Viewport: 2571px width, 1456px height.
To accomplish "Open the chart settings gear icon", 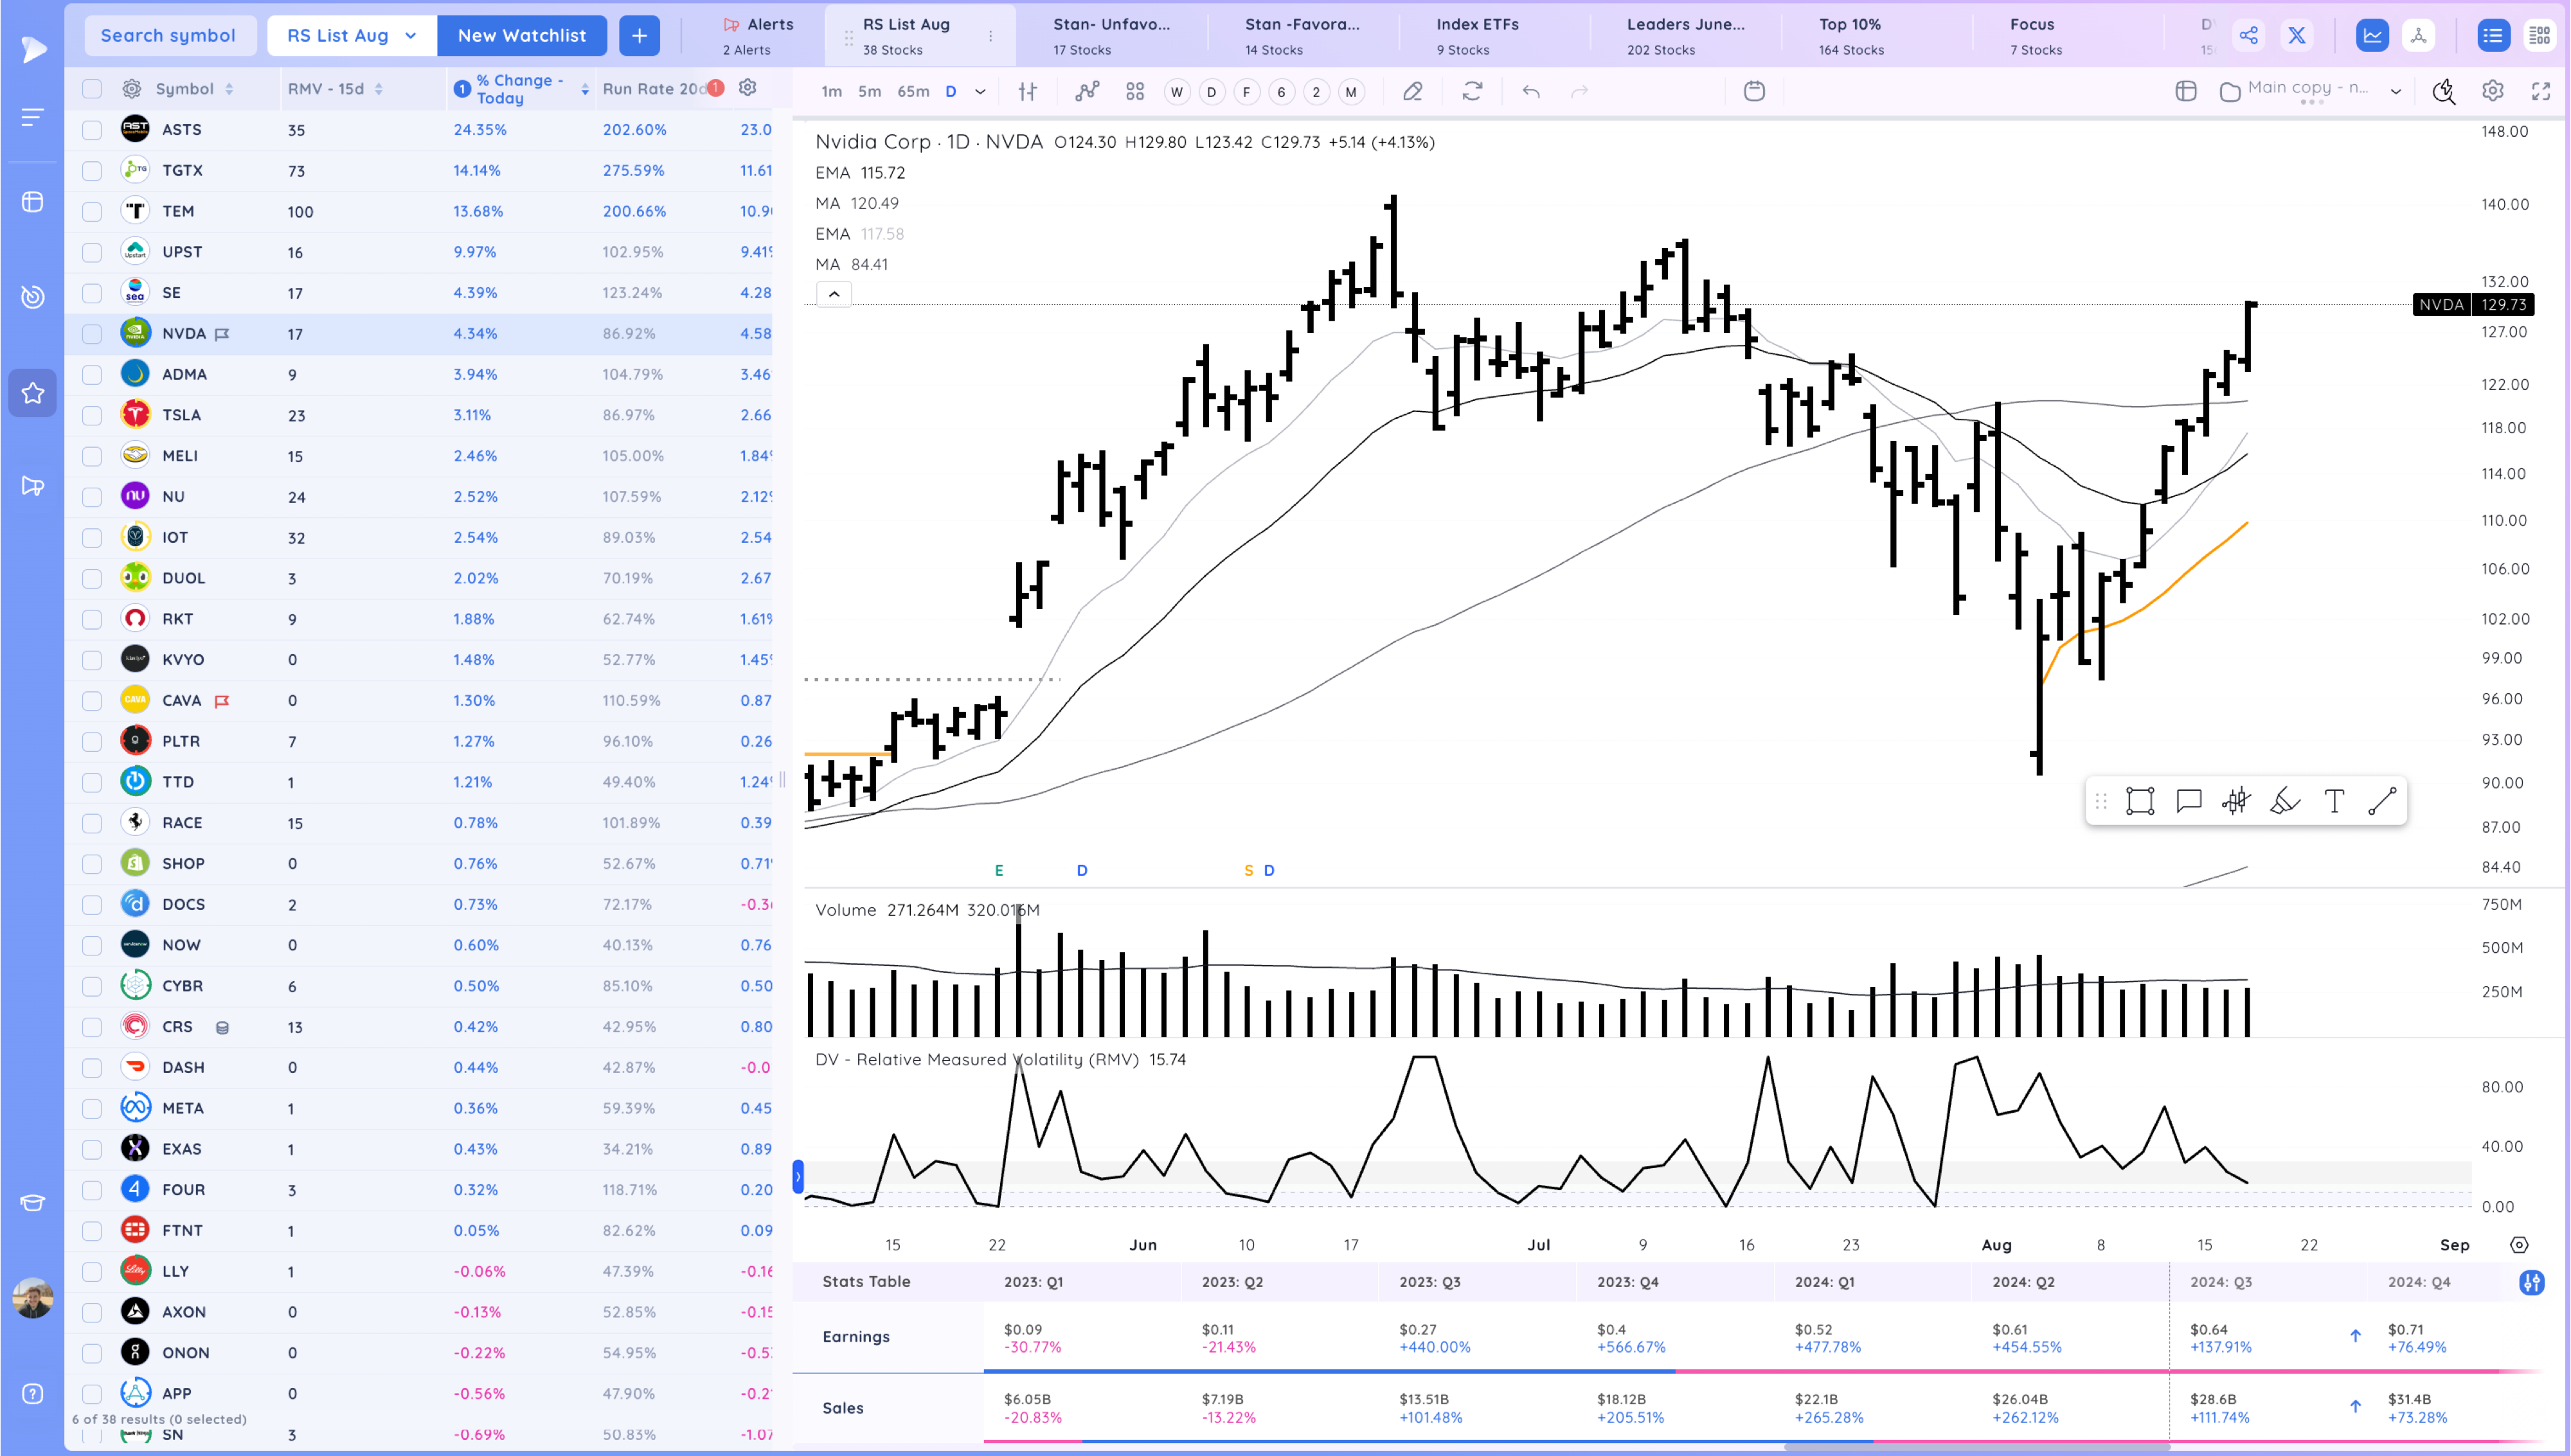I will tap(2492, 91).
